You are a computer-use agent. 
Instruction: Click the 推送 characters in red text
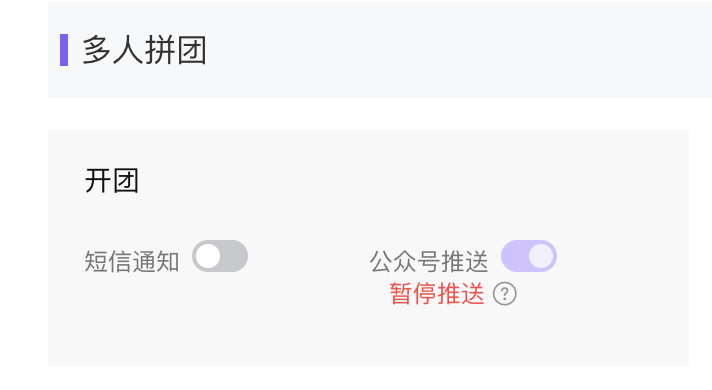461,294
